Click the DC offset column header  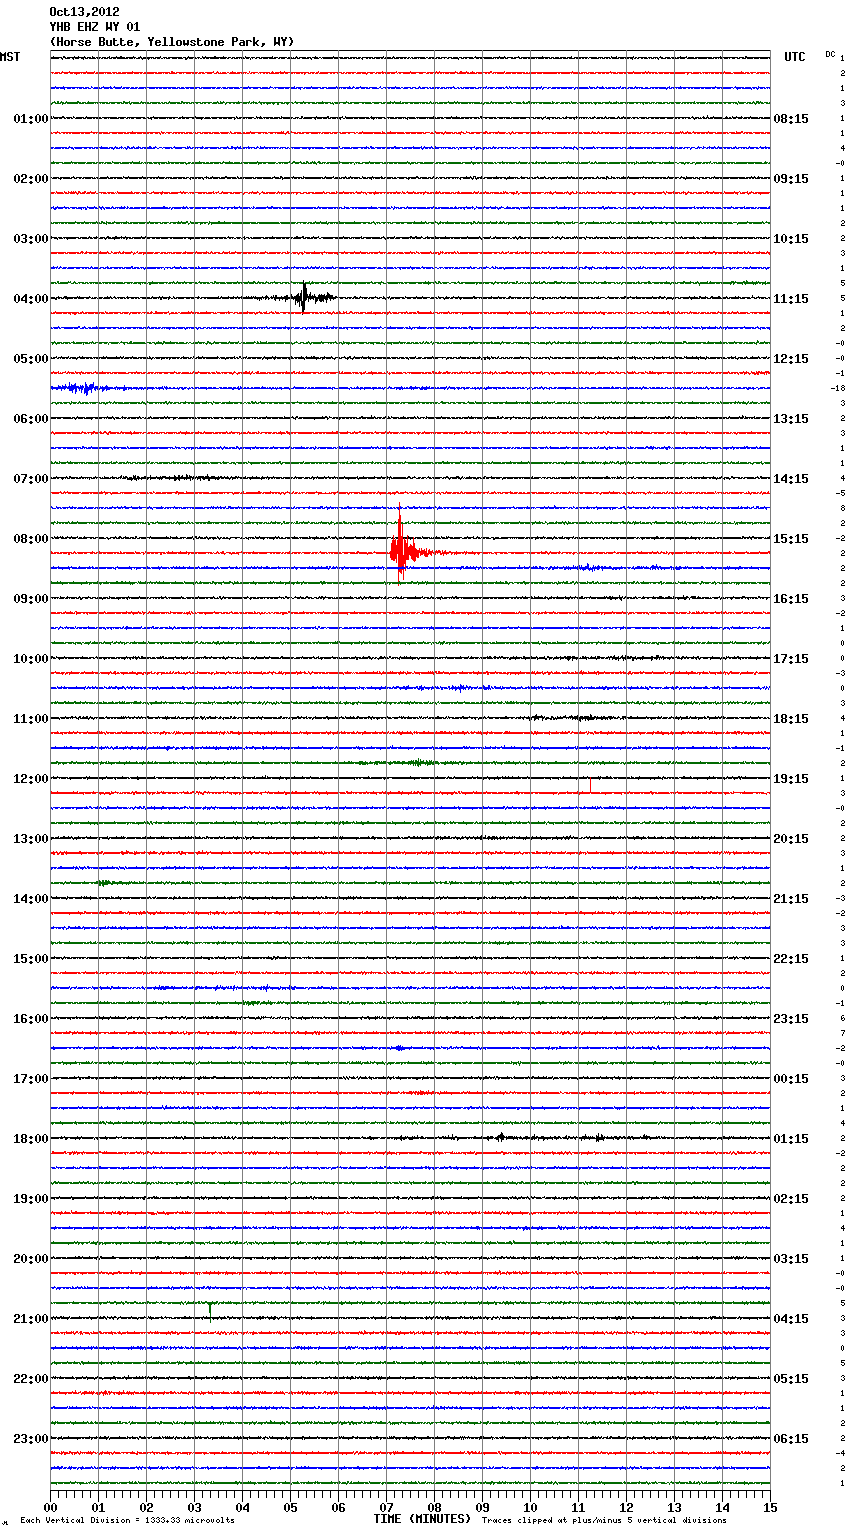coord(830,54)
